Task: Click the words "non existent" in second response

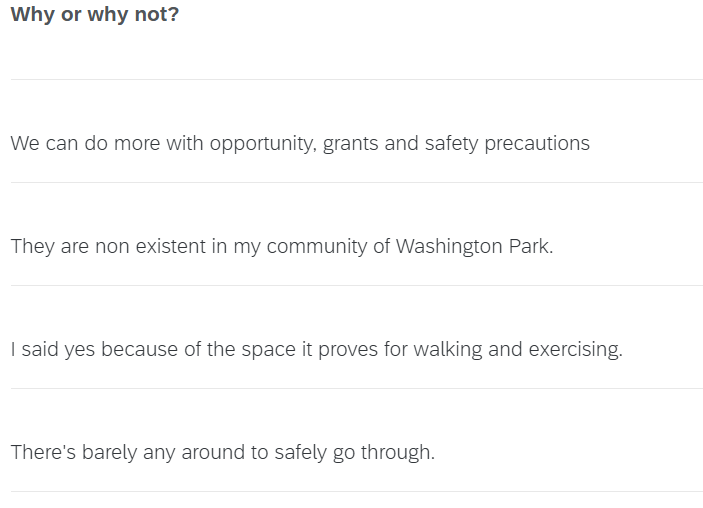Action: pyautogui.click(x=150, y=247)
